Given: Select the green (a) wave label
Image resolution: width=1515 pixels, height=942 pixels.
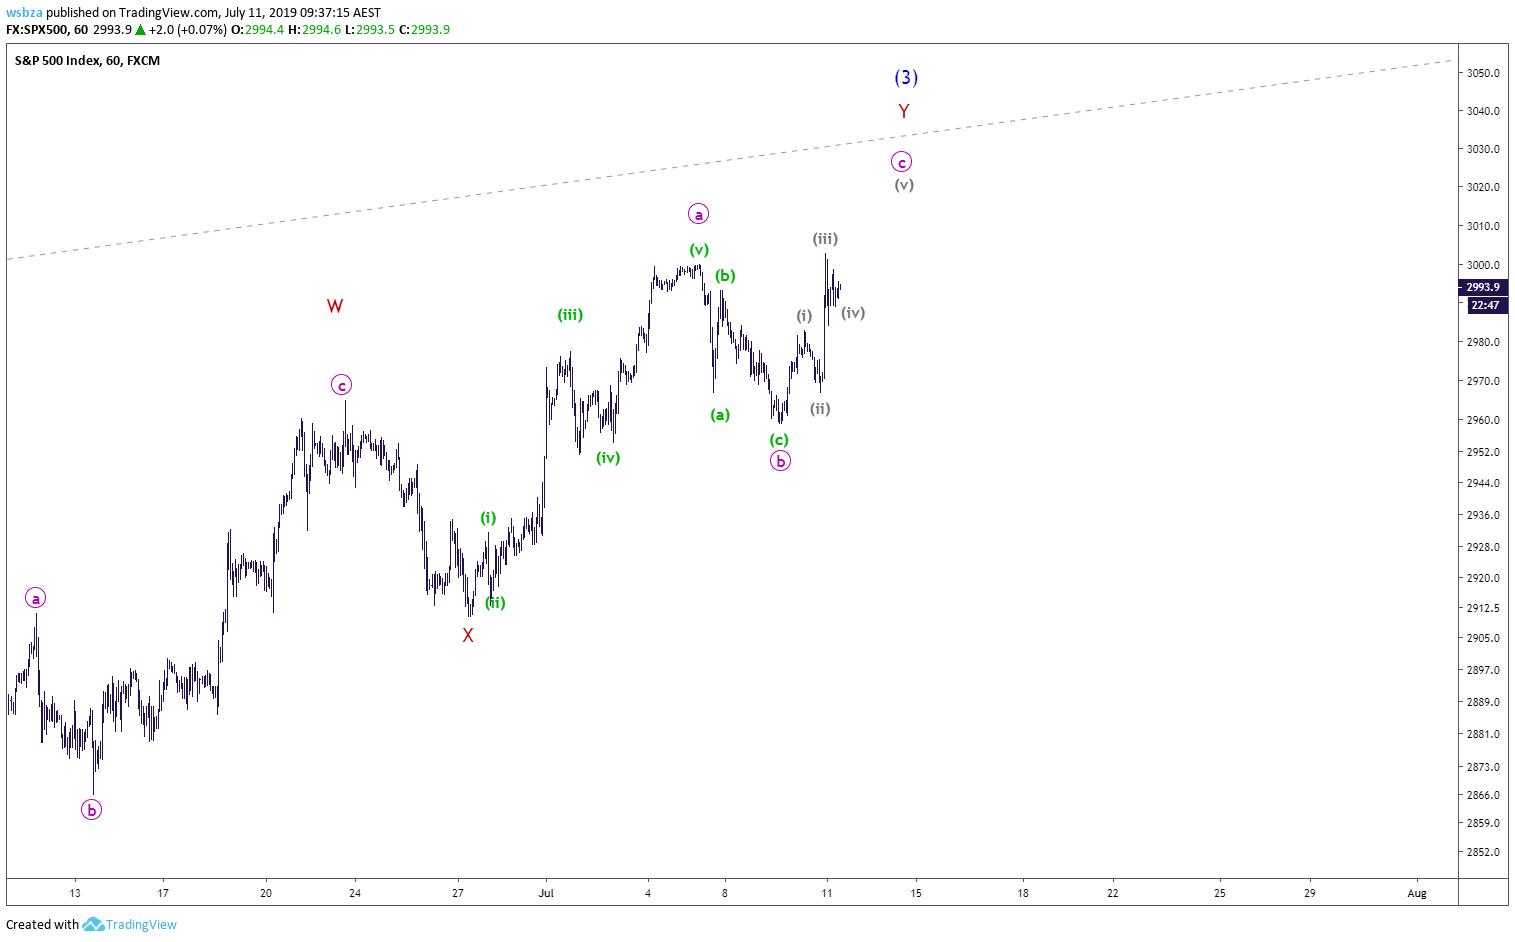Looking at the screenshot, I should click(x=720, y=415).
